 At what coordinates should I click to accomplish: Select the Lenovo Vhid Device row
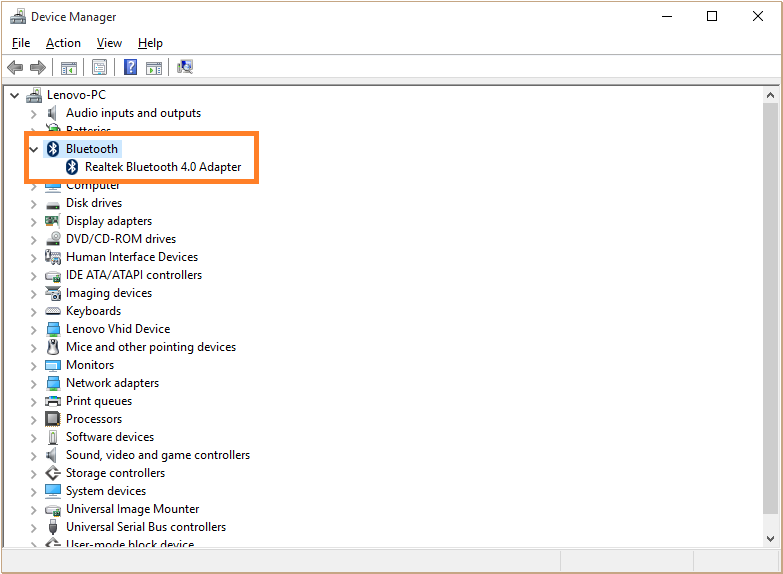click(x=118, y=329)
